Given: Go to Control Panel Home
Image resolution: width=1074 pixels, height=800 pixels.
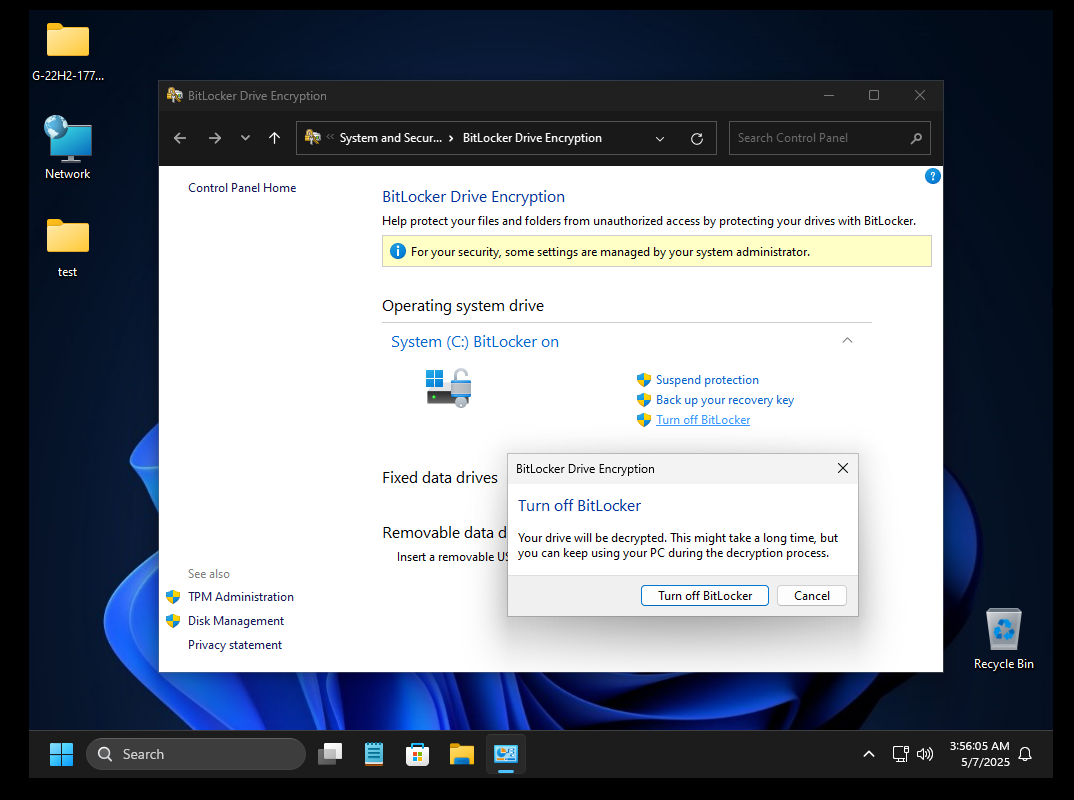Looking at the screenshot, I should click(242, 188).
